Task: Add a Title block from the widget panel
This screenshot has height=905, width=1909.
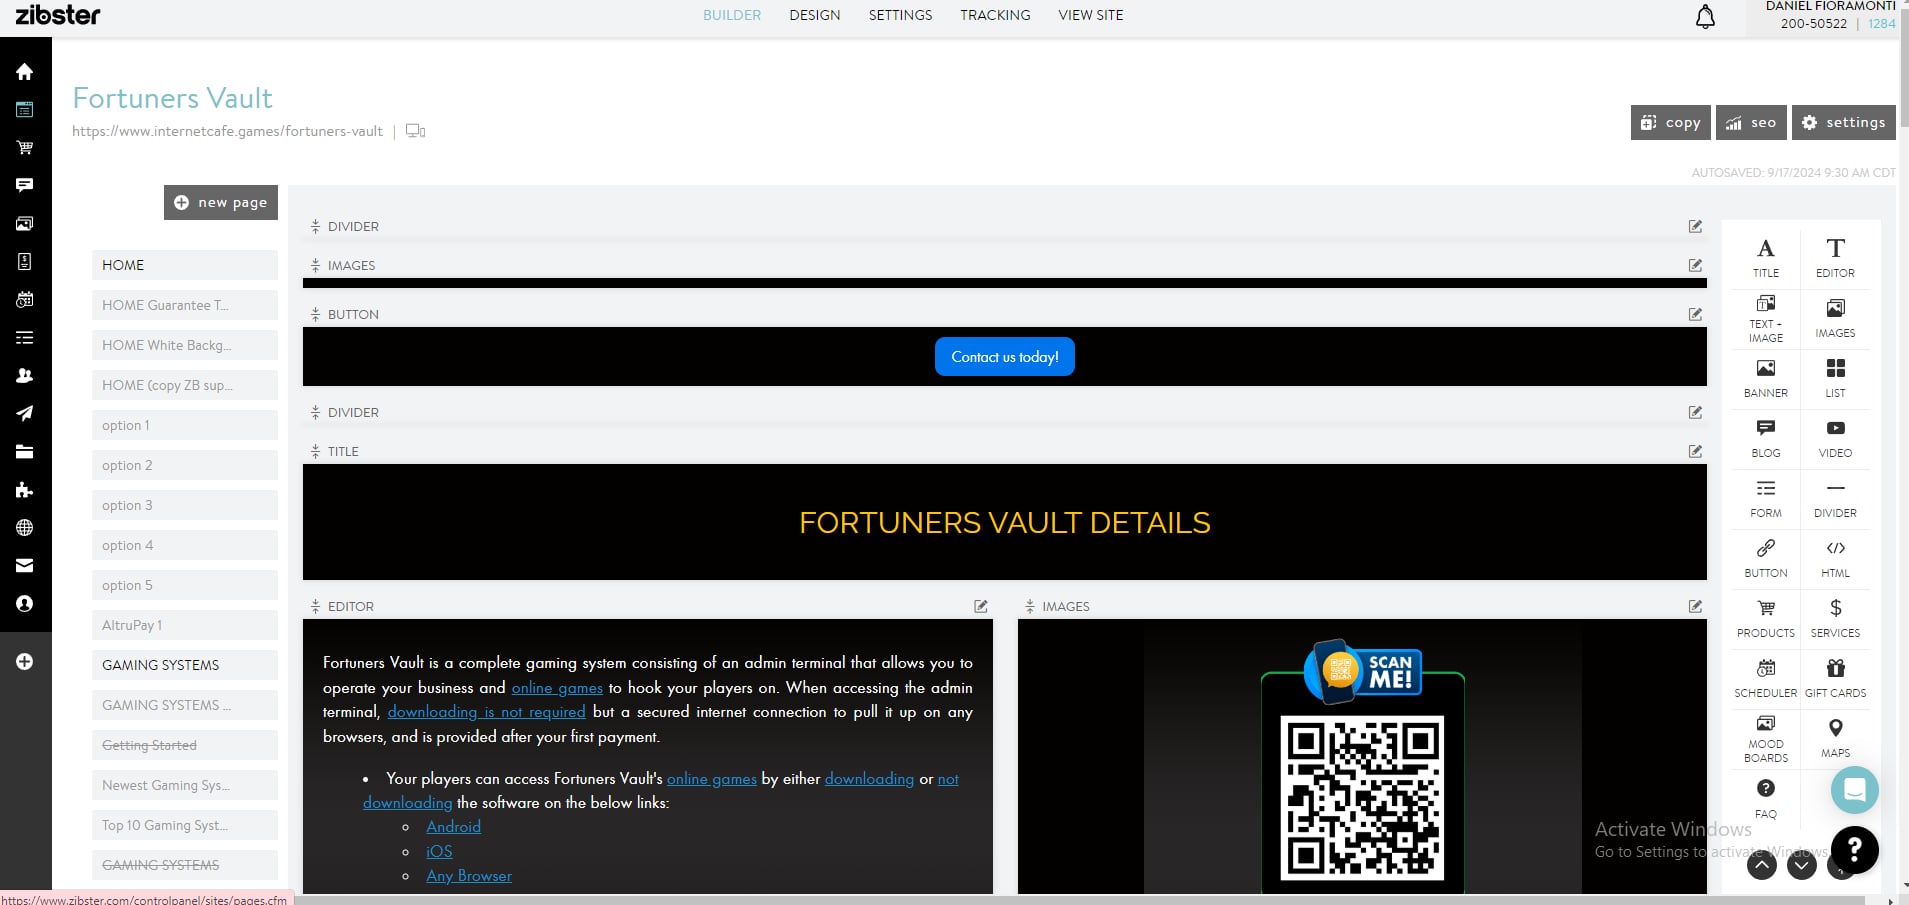Action: coord(1766,257)
